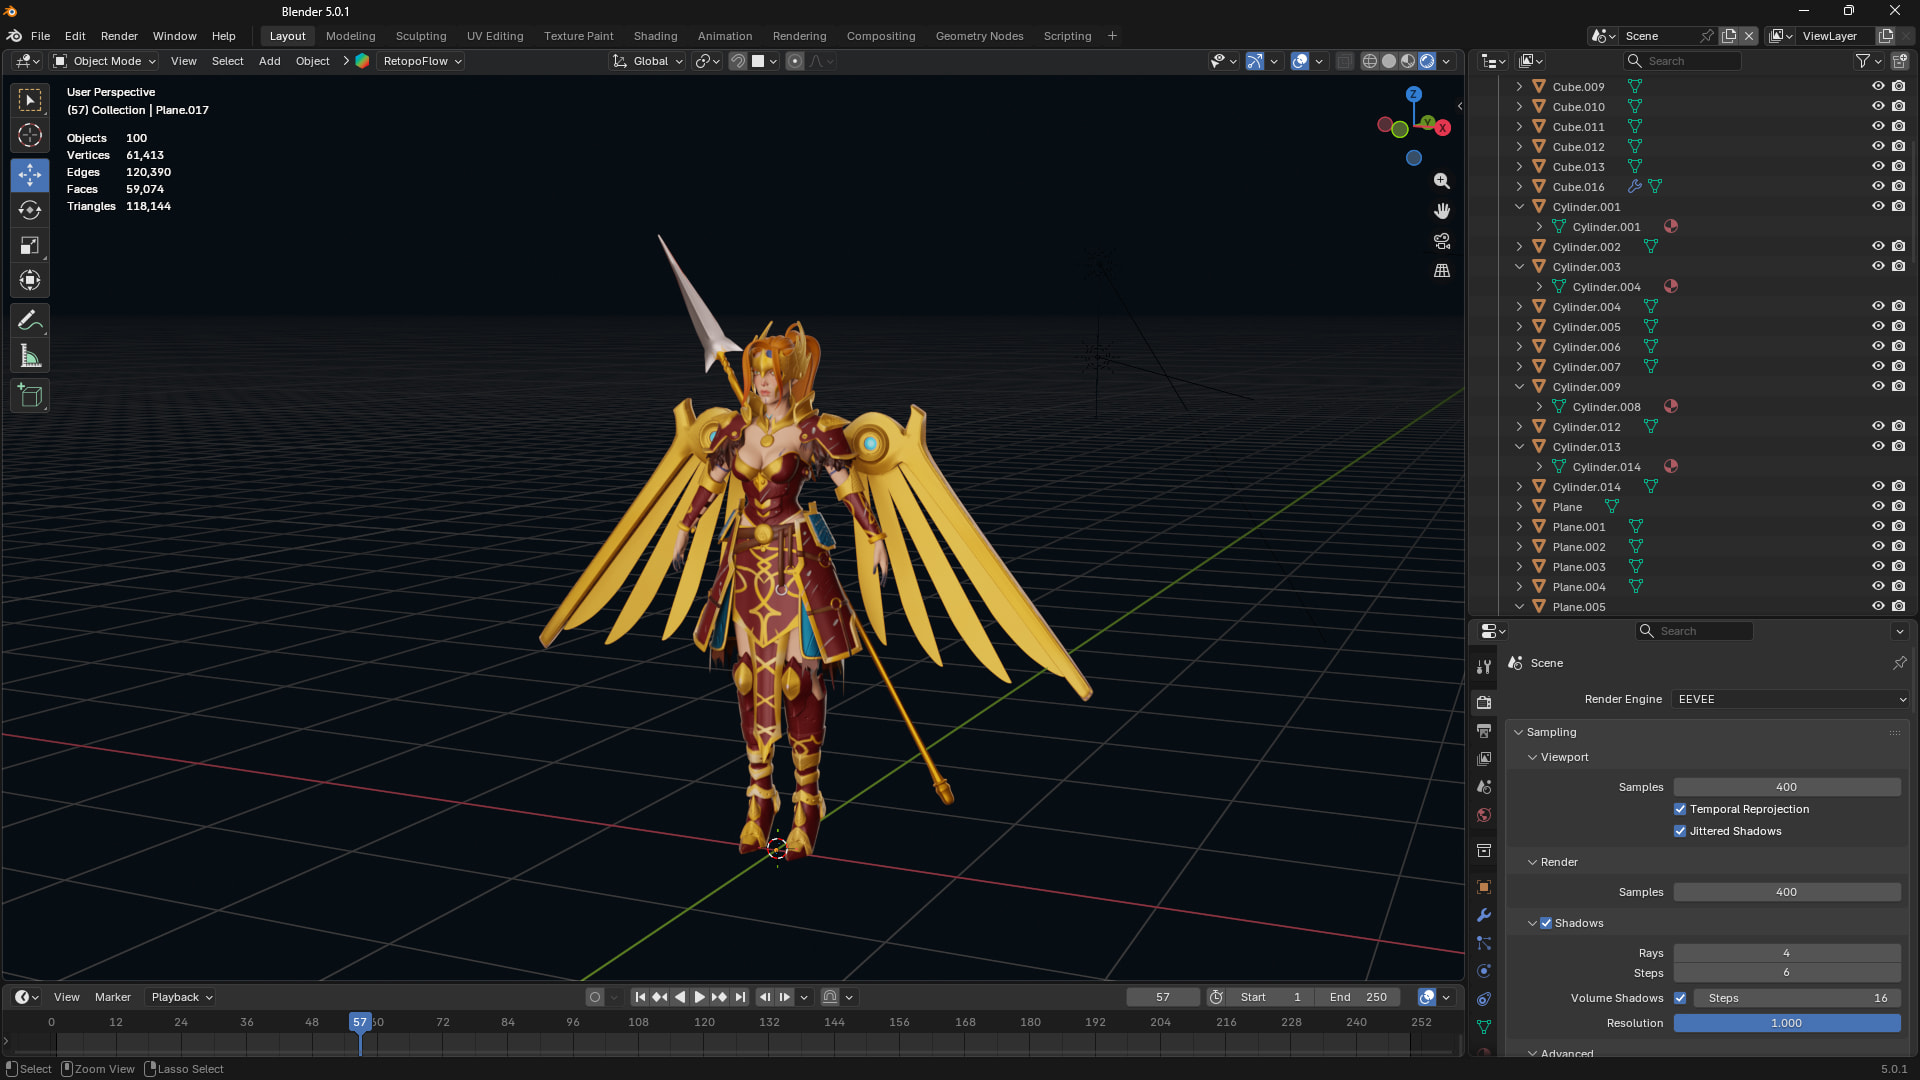
Task: Hide Cube.012 with eye icon
Action: [x=1878, y=147]
